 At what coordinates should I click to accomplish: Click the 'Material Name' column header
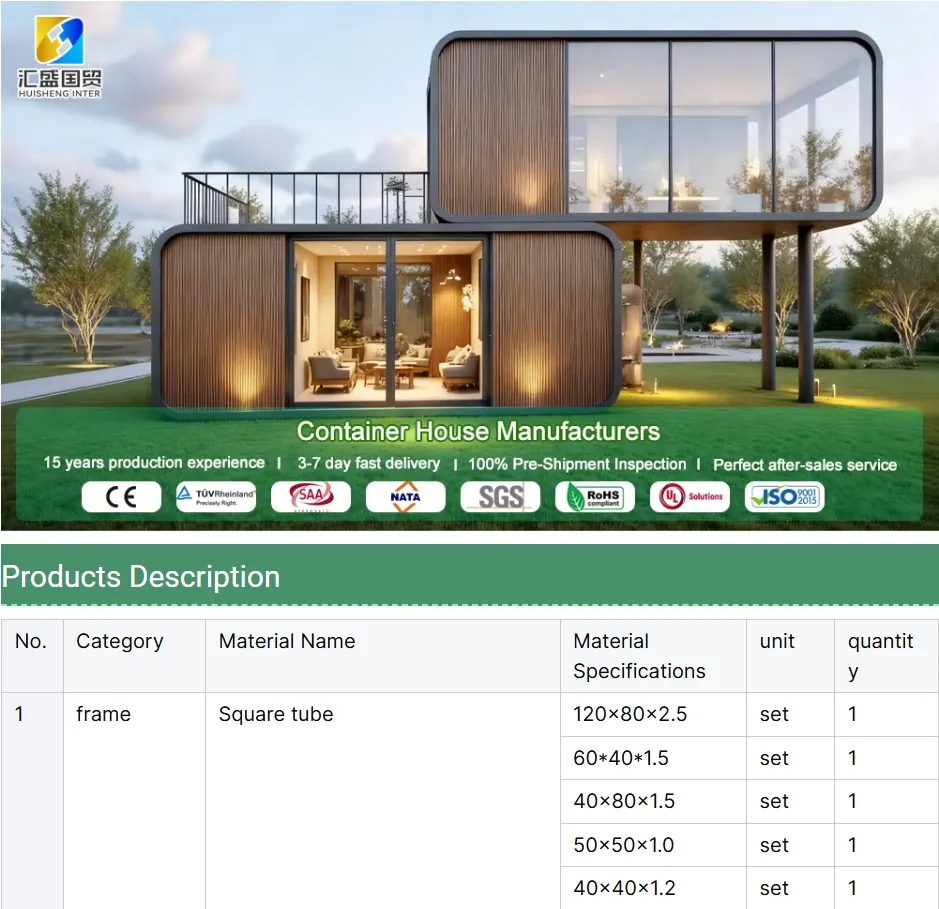tap(286, 641)
